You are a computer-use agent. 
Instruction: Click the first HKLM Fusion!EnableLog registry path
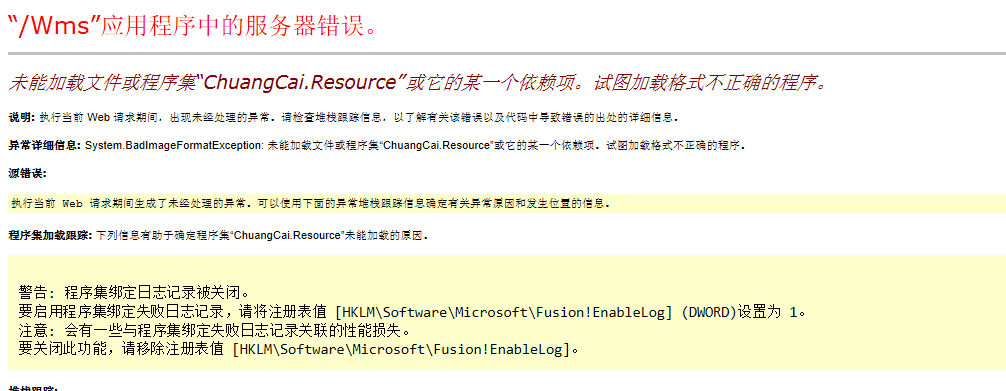504,313
